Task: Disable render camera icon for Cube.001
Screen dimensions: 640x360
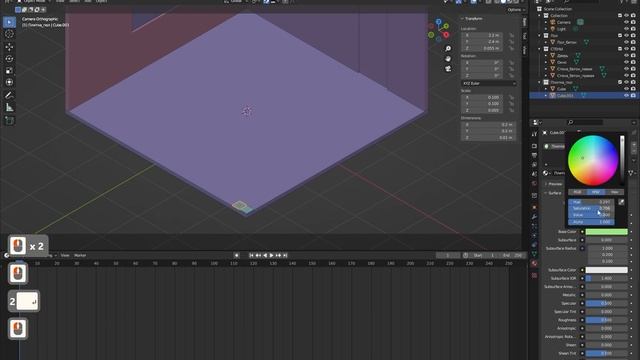Action: point(633,96)
